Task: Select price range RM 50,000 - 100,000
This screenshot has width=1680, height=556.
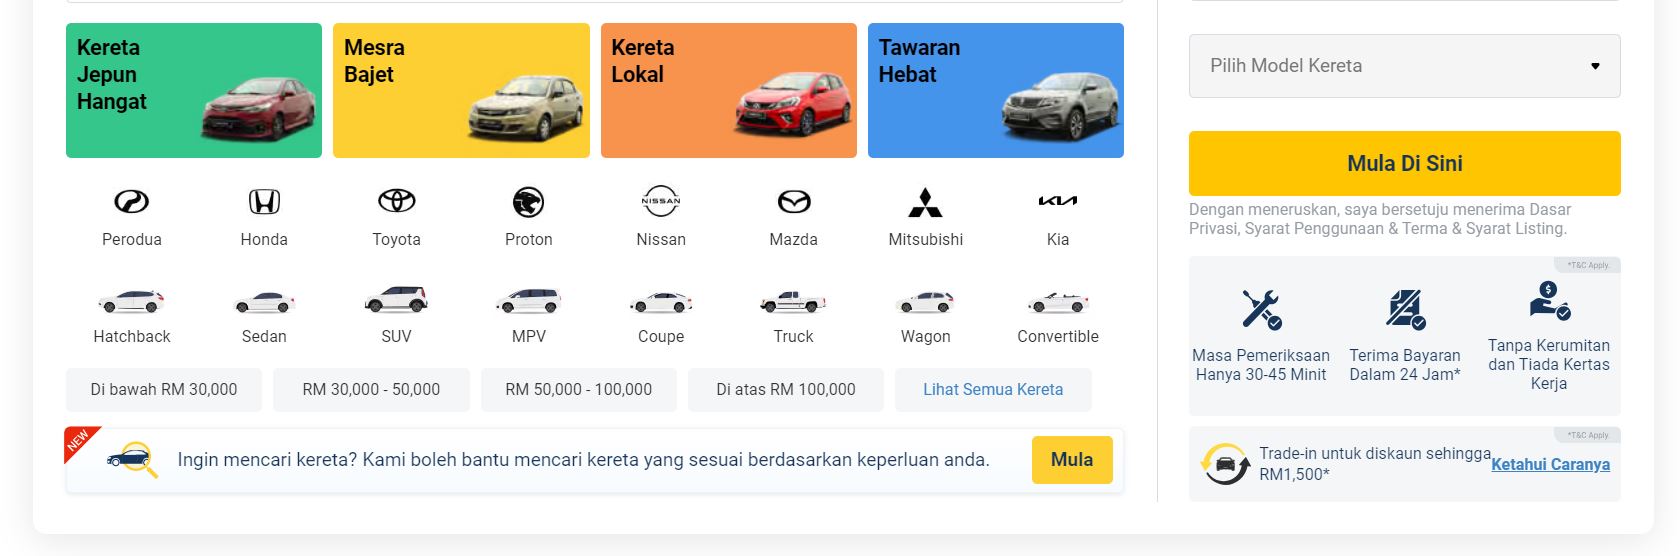Action: tap(579, 390)
